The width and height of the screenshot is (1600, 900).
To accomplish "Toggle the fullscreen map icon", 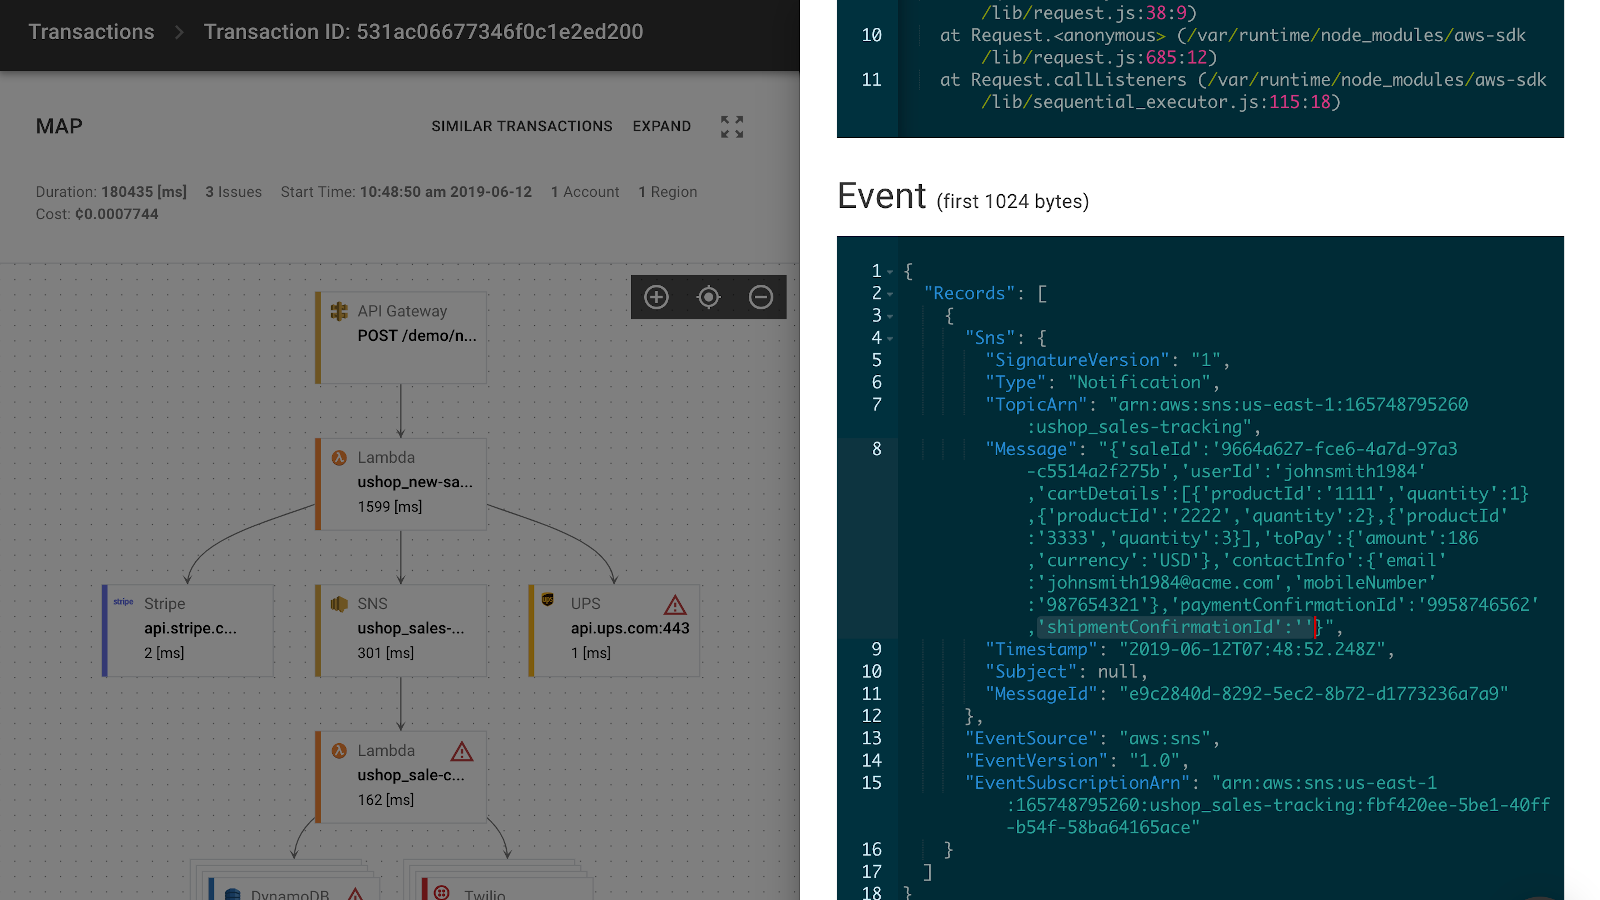I will [732, 126].
